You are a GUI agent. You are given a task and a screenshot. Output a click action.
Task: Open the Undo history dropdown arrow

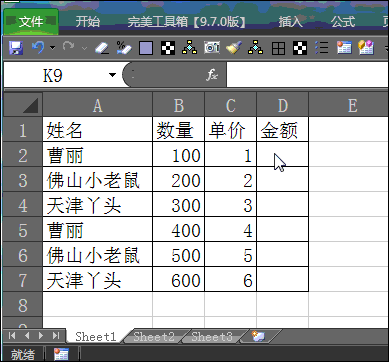click(53, 48)
